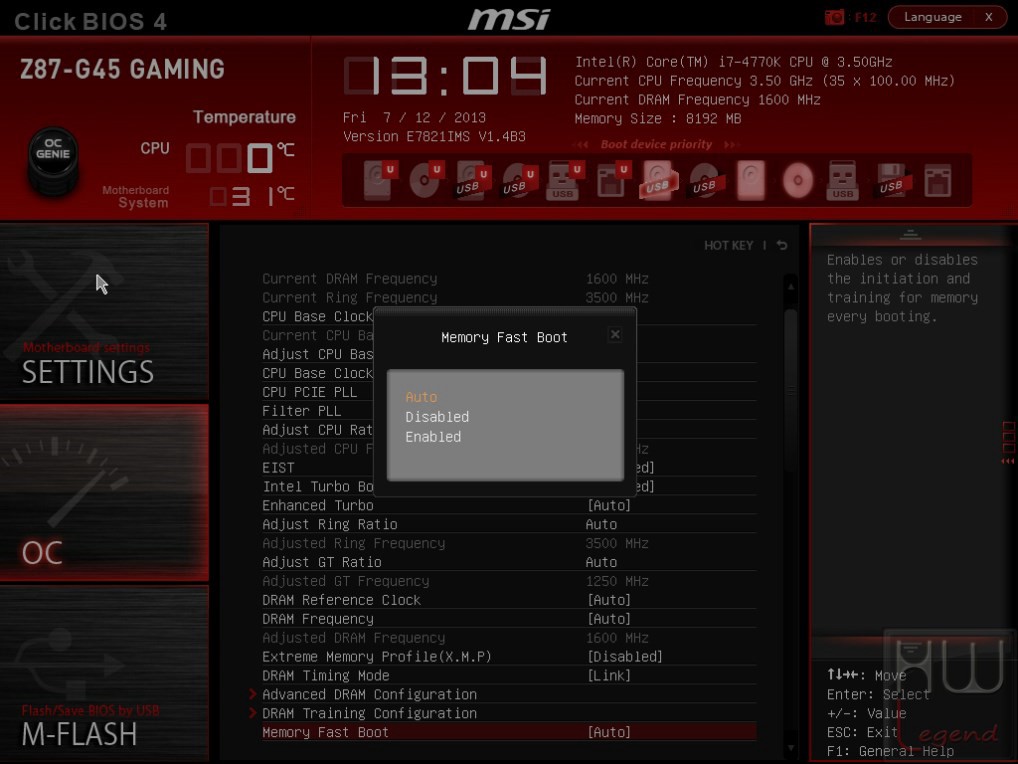Click the X next to Language
The image size is (1018, 764).
[989, 17]
